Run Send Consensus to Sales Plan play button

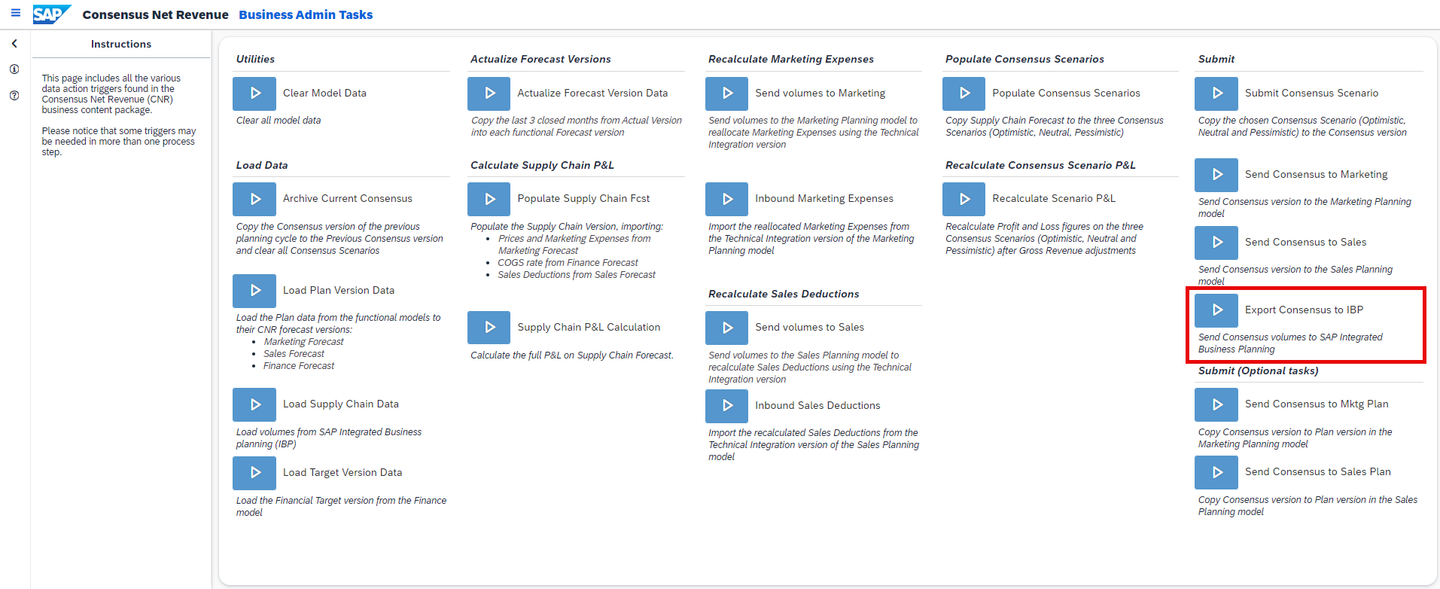(1217, 473)
